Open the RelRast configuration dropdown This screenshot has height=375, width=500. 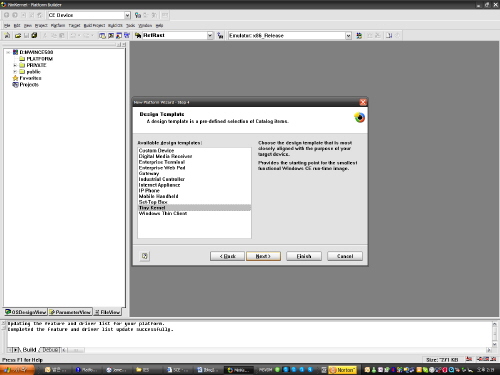tap(210, 35)
